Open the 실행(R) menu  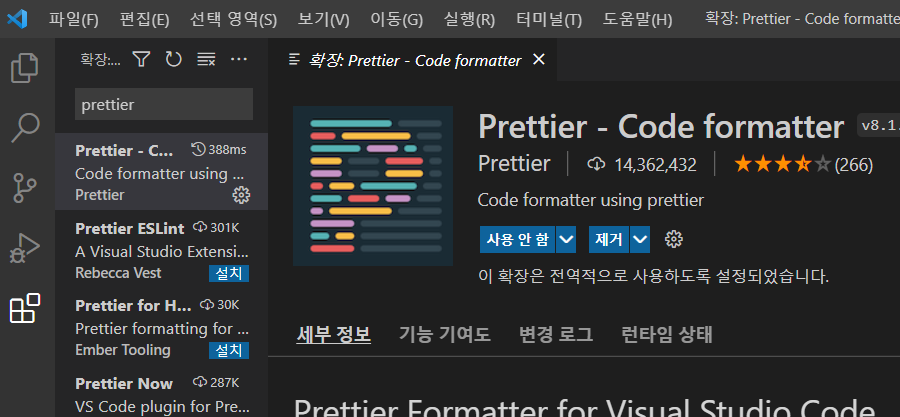coord(469,20)
